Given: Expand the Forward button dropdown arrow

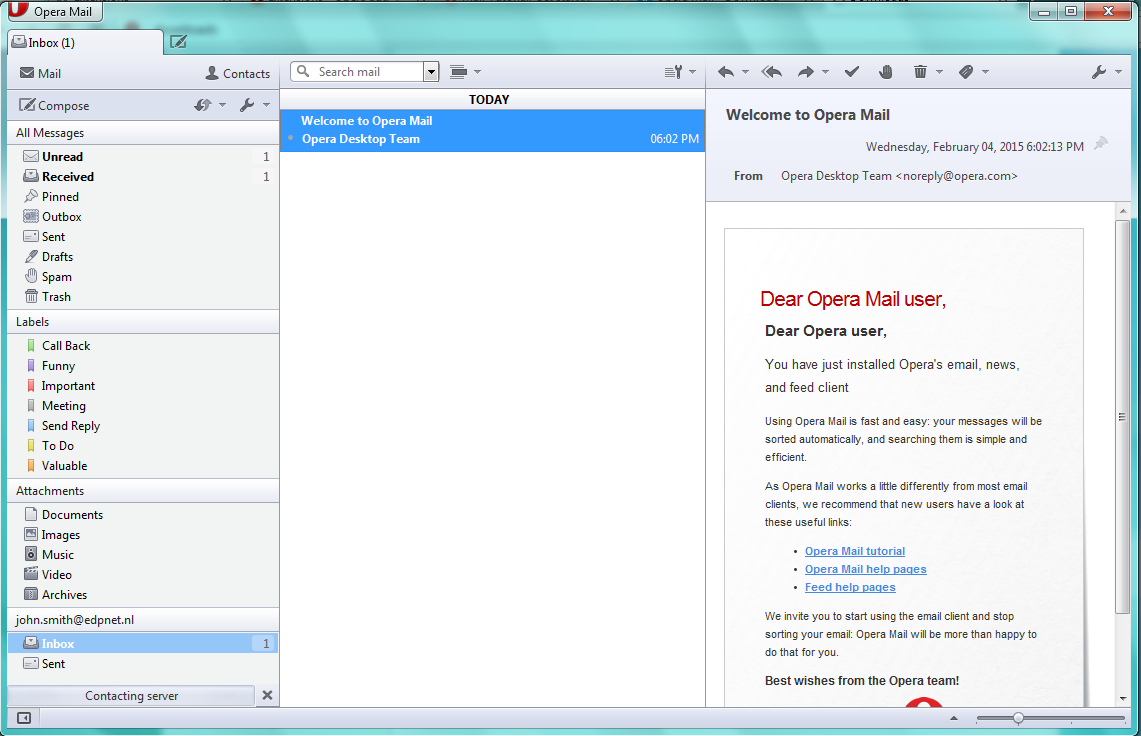Looking at the screenshot, I should (825, 72).
